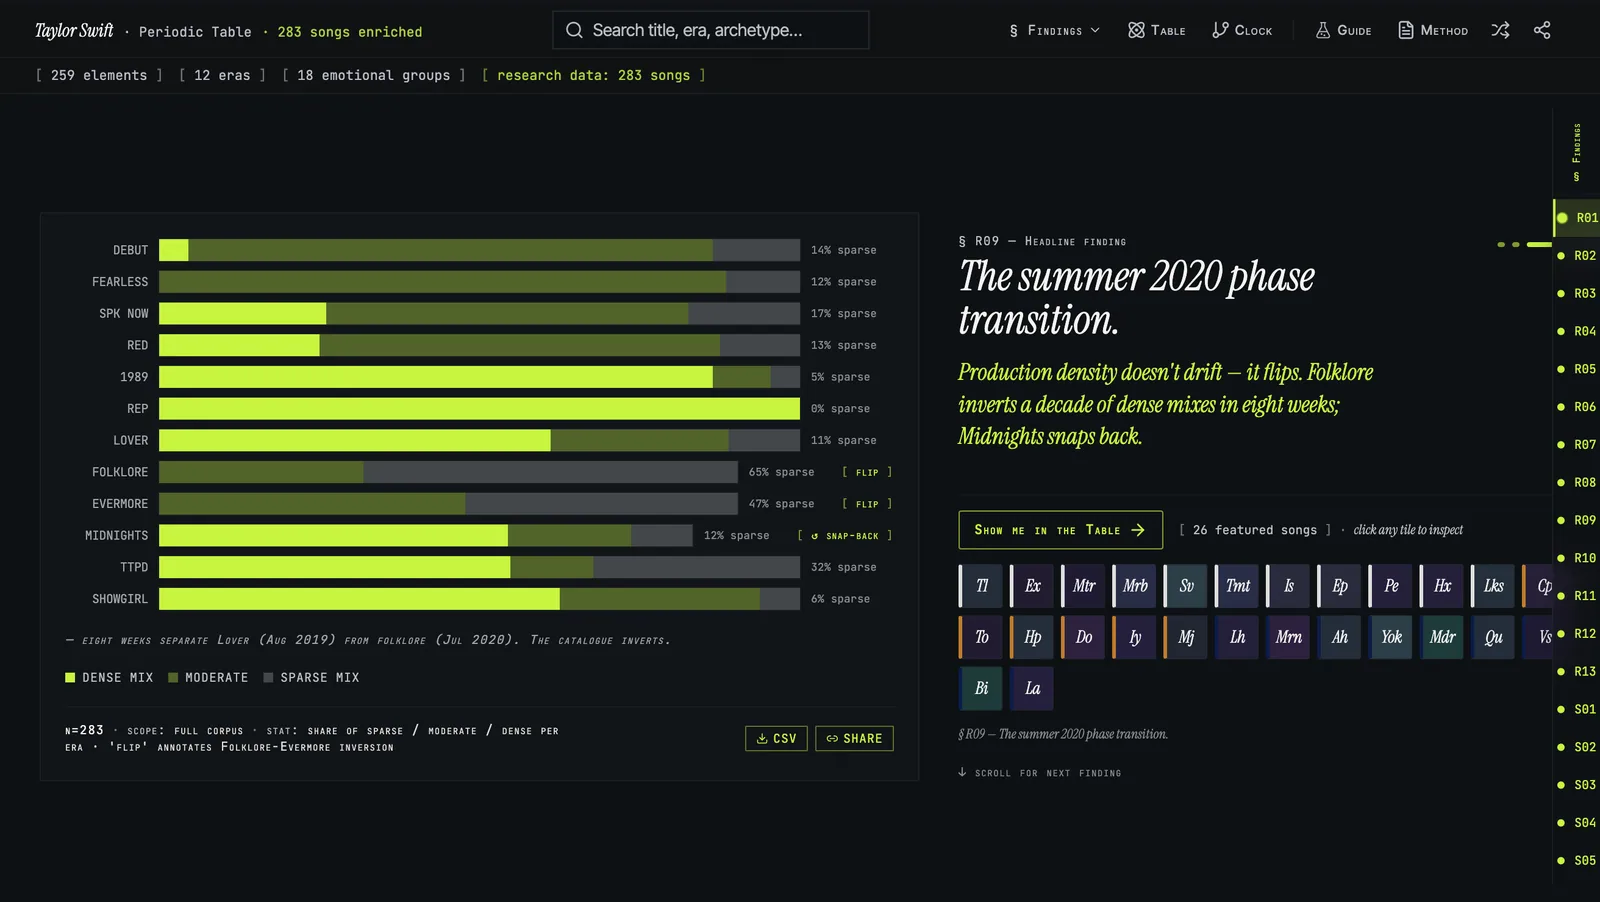Click the Mrn song tile

coord(1288,637)
